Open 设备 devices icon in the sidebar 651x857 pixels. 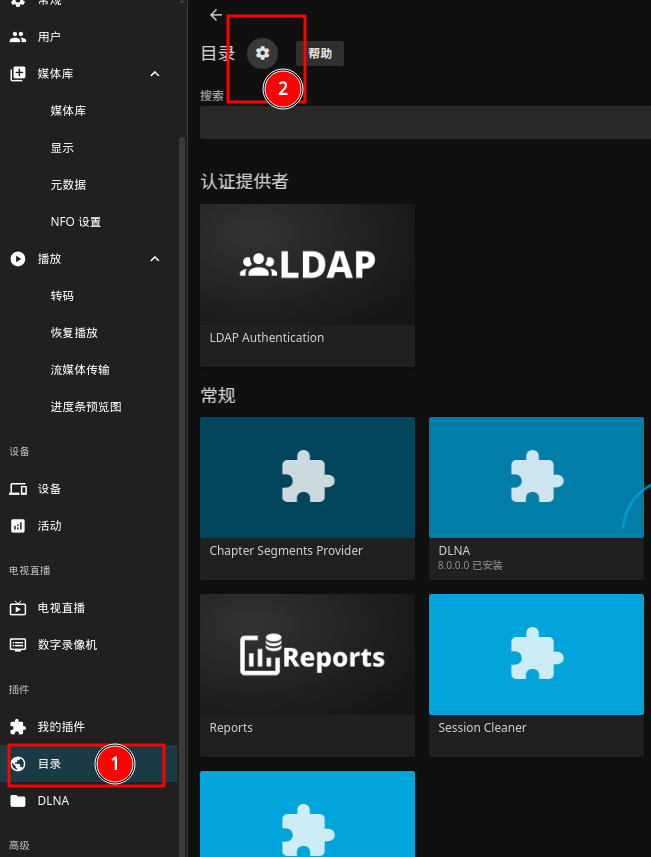[18, 489]
